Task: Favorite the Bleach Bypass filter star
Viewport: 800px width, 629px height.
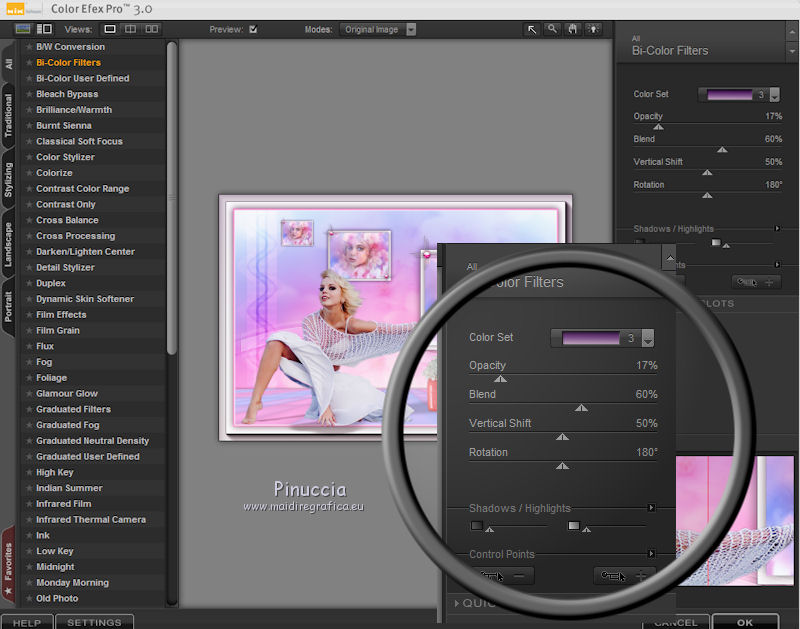Action: tap(28, 94)
